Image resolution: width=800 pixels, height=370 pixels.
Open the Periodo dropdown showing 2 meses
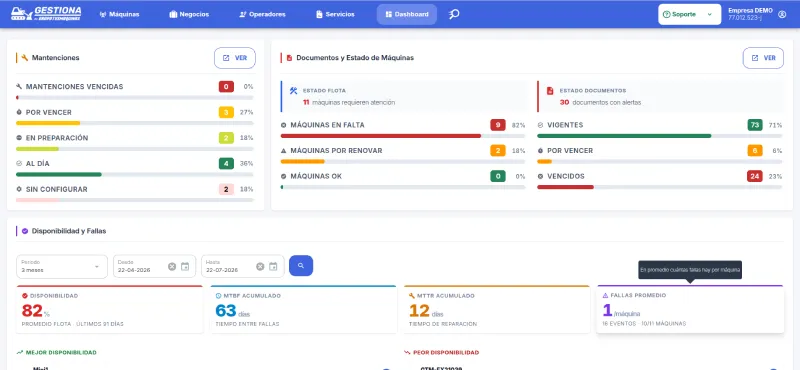pyautogui.click(x=62, y=266)
